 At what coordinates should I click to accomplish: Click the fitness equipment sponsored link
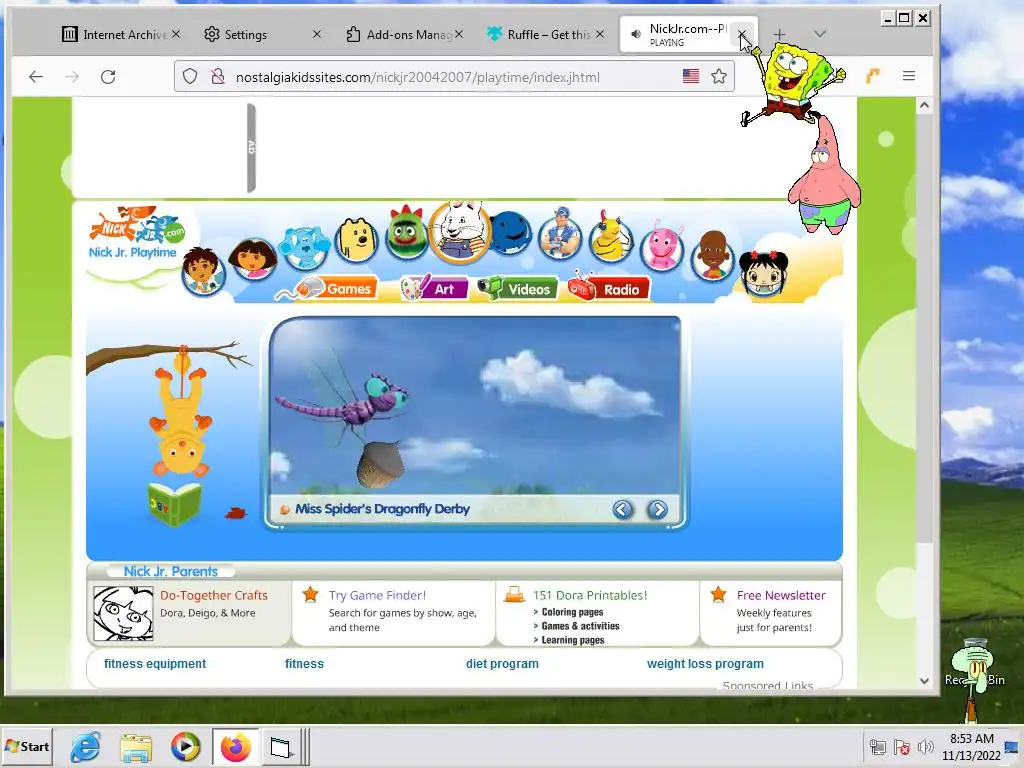tap(155, 664)
